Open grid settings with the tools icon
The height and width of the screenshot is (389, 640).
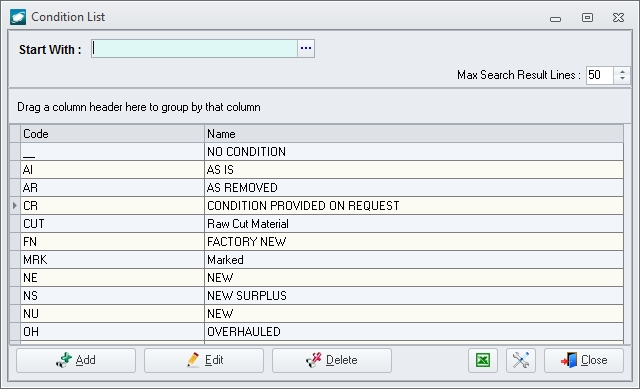[x=521, y=360]
